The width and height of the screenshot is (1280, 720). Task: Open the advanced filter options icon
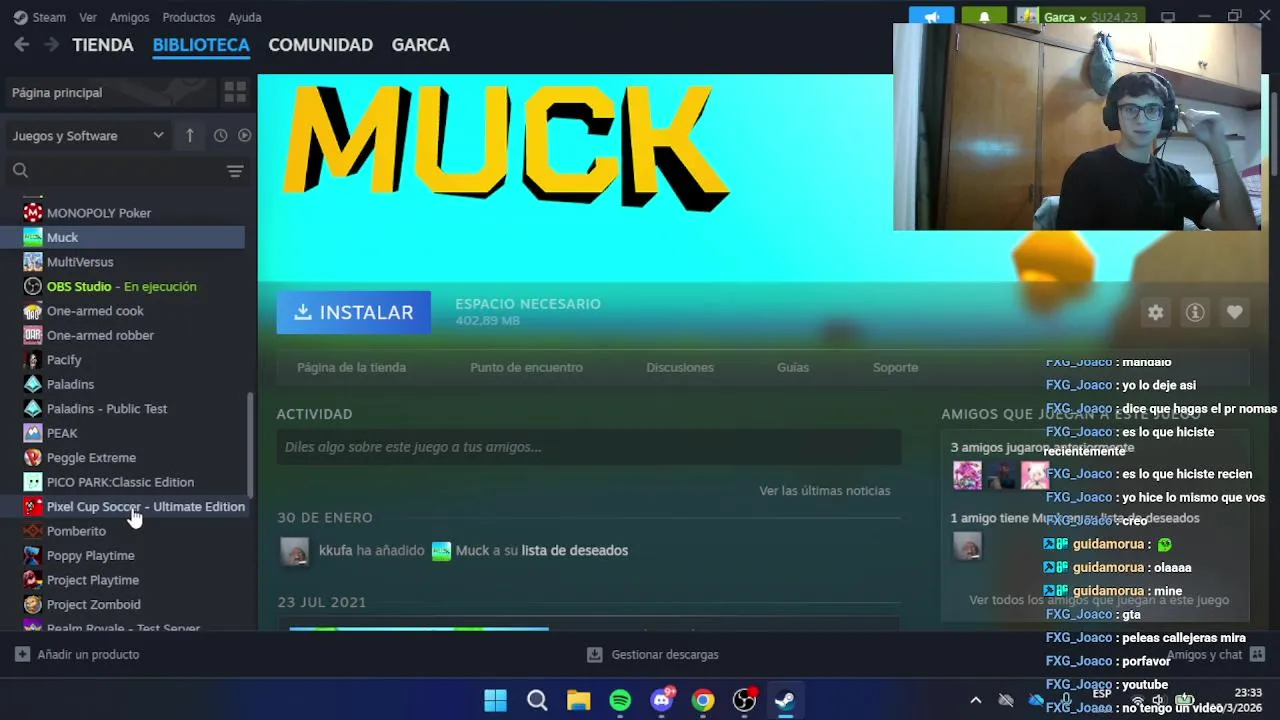tap(235, 171)
